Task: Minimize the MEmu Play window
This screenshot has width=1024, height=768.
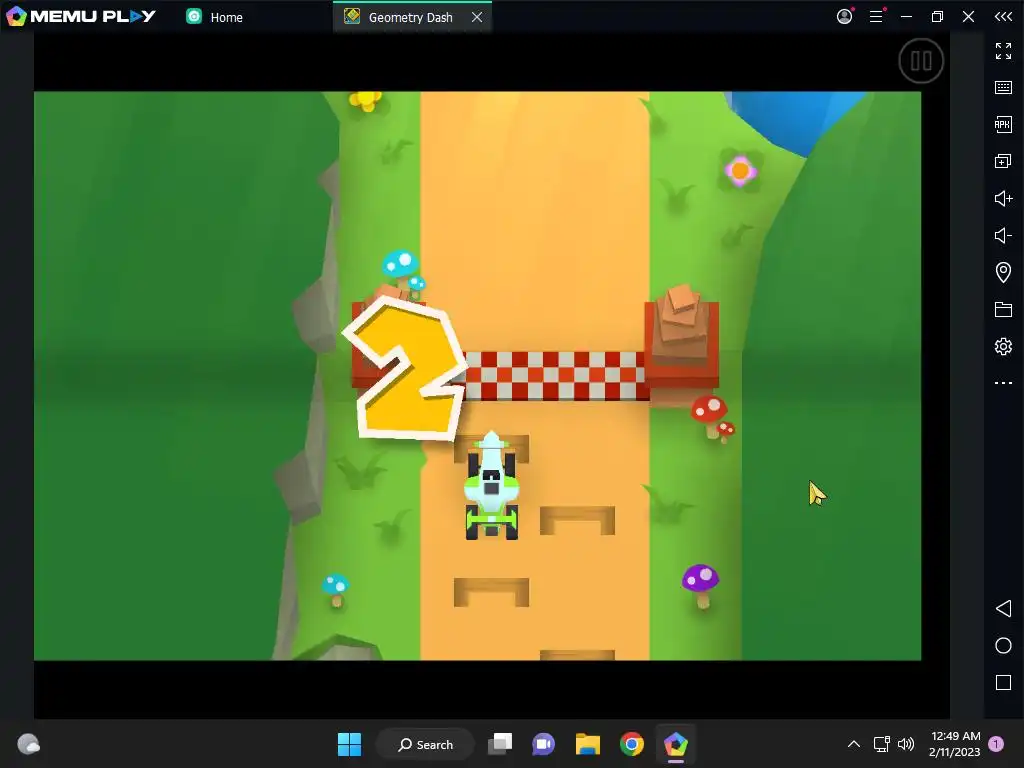Action: (906, 16)
